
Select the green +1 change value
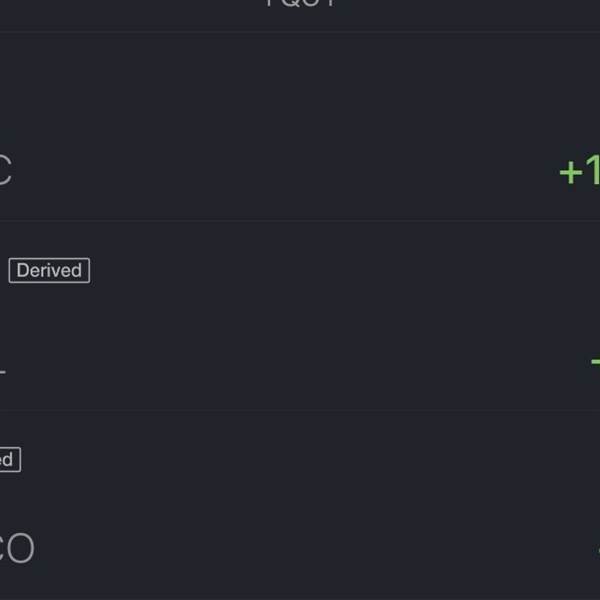[x=580, y=171]
